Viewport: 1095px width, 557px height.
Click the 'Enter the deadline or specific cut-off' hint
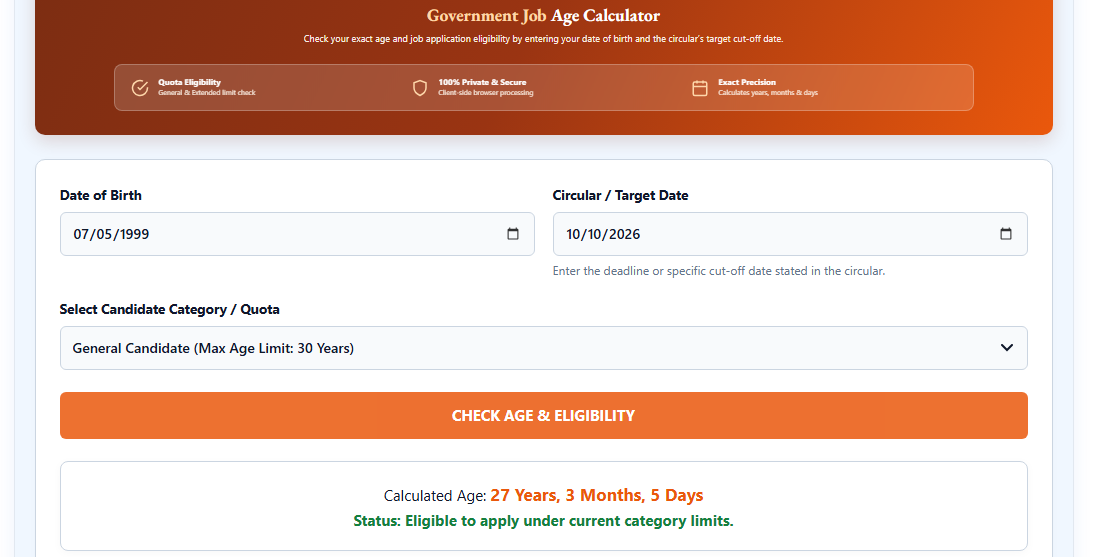point(719,271)
